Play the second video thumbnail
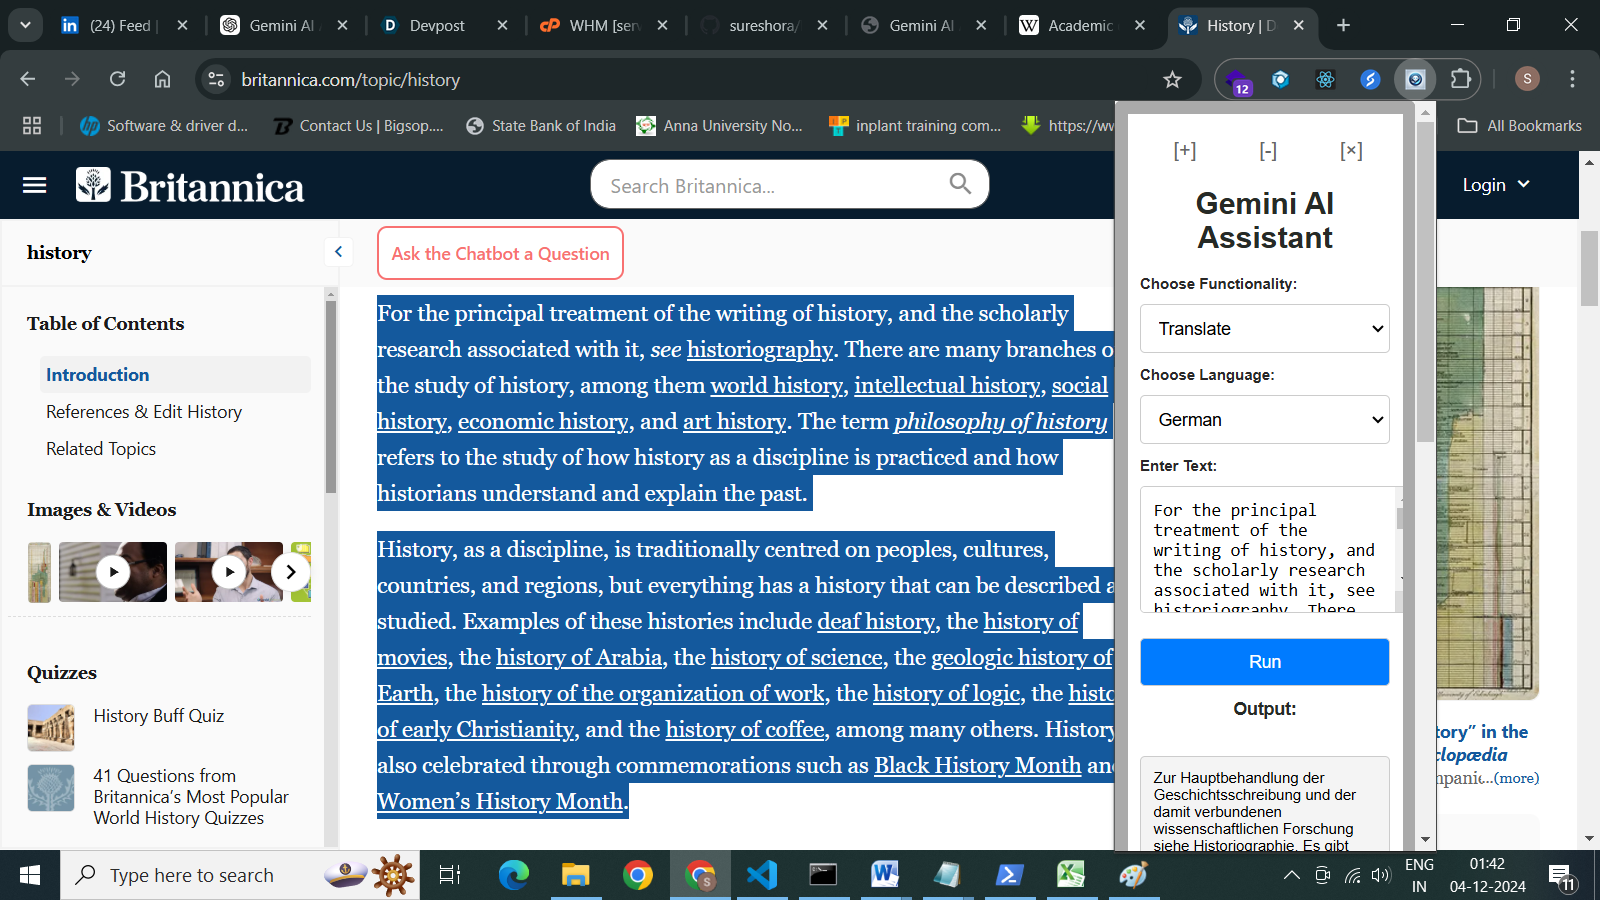This screenshot has height=900, width=1600. click(x=229, y=572)
